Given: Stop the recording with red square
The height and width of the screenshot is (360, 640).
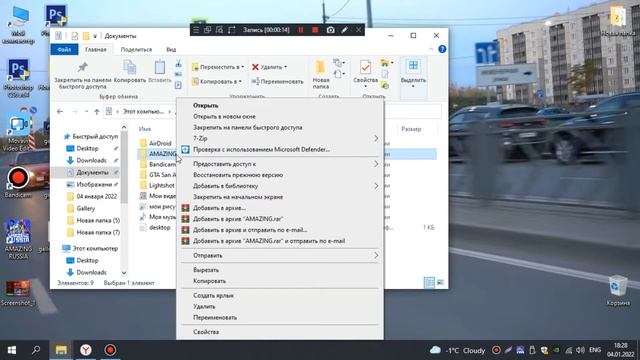Looking at the screenshot, I should [315, 30].
